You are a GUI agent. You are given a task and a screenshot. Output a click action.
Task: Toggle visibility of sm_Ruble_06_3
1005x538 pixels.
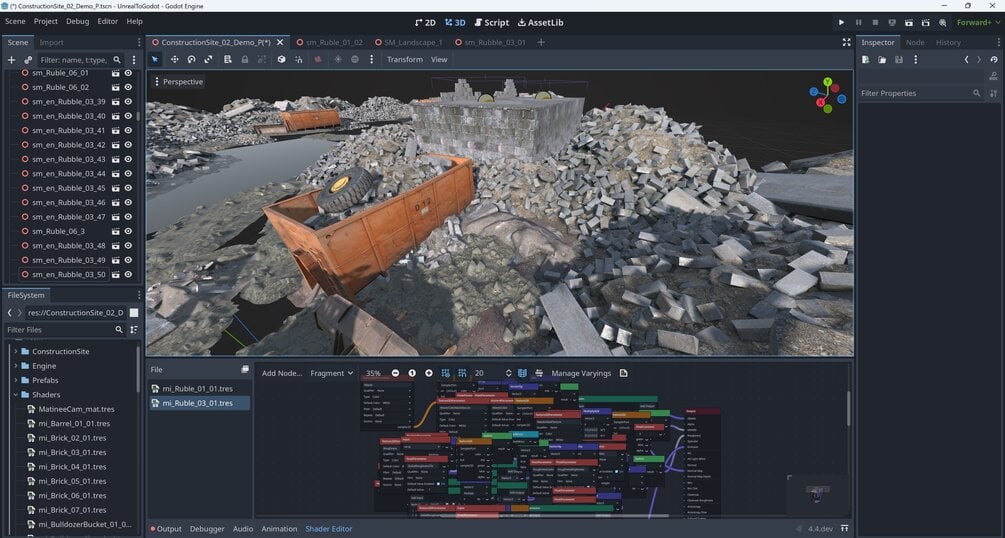click(x=128, y=231)
